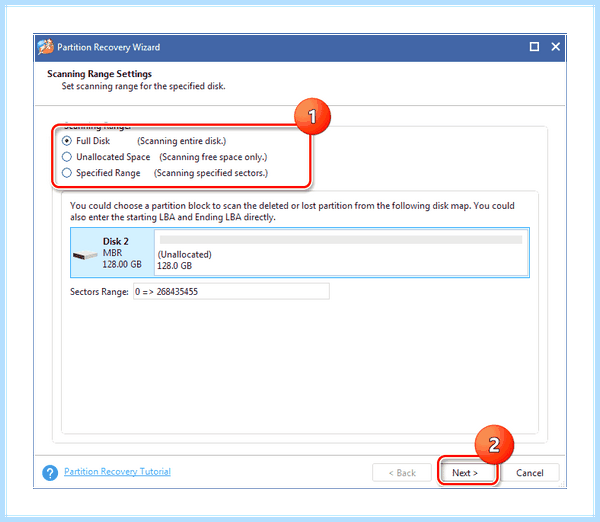Click the blue question mark help icon
This screenshot has height=522, width=600.
tap(50, 473)
